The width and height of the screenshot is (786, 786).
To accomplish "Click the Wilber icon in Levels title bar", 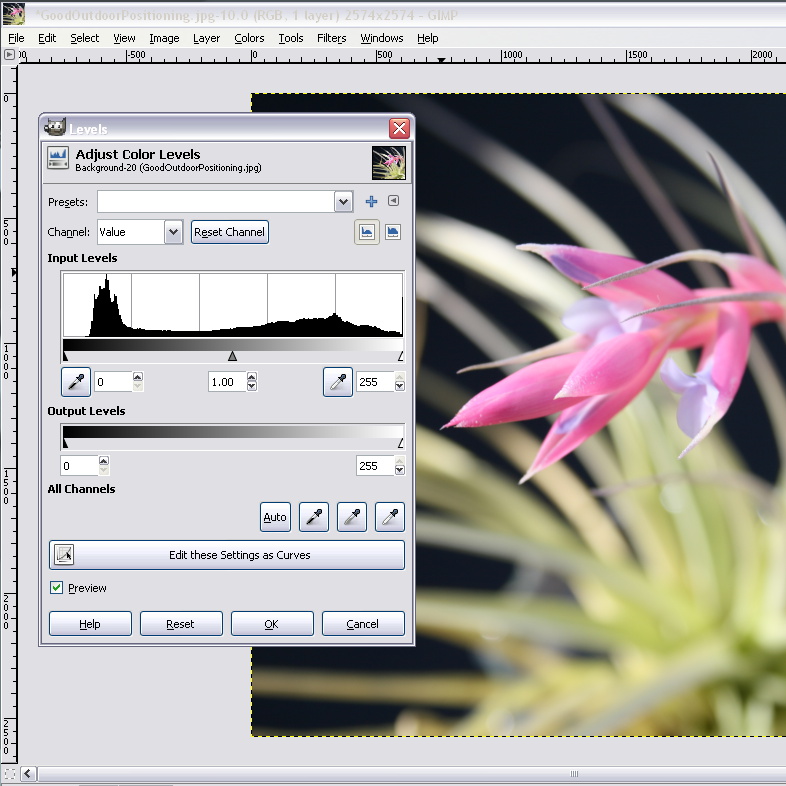I will pos(55,127).
